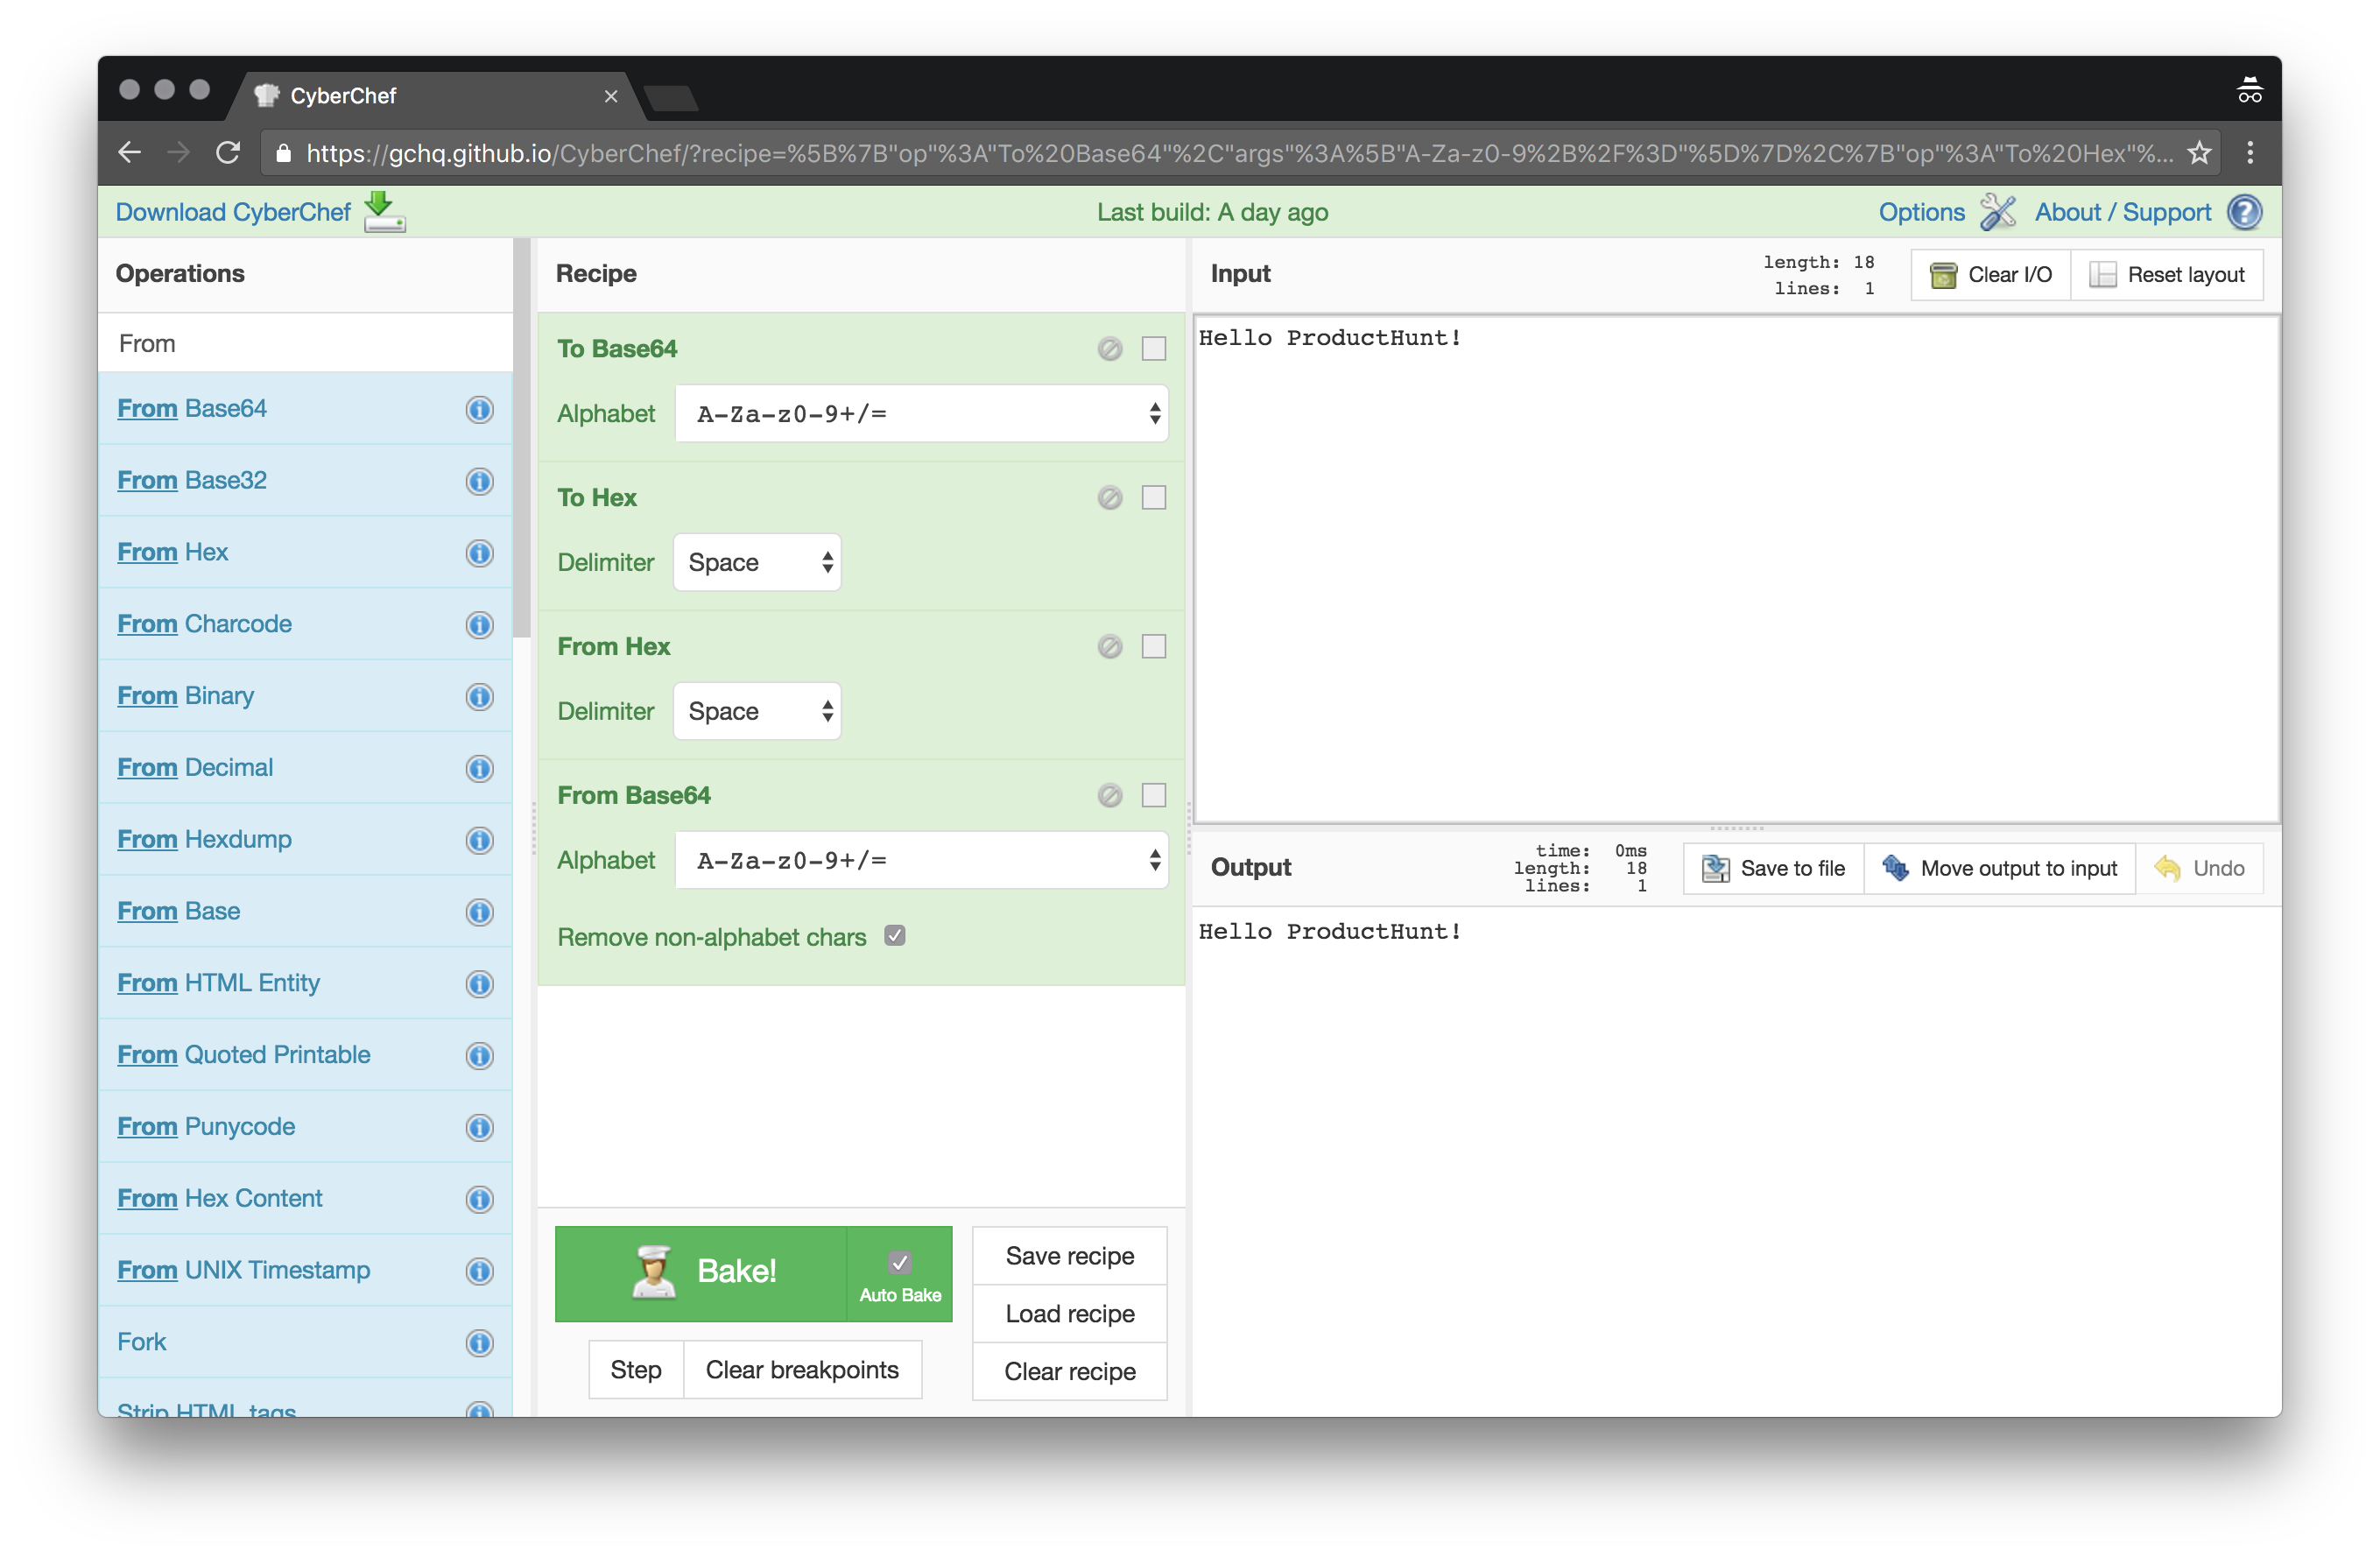Click the download CyberChef arrow icon
The width and height of the screenshot is (2380, 1557).
click(x=384, y=211)
